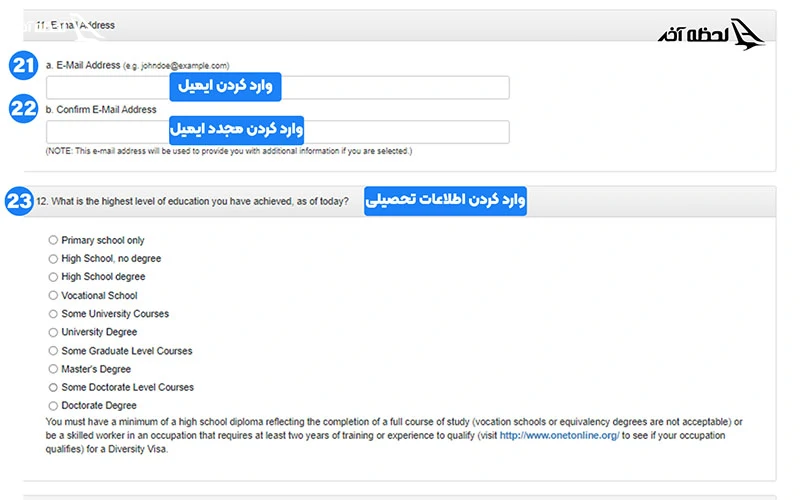Select the Vocational School radio button
The image size is (800, 500).
53,296
